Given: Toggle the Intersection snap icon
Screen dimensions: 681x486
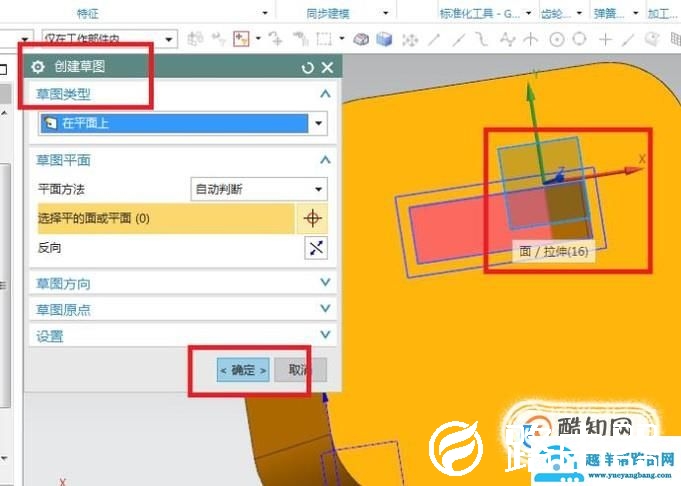Looking at the screenshot, I should pos(530,40).
